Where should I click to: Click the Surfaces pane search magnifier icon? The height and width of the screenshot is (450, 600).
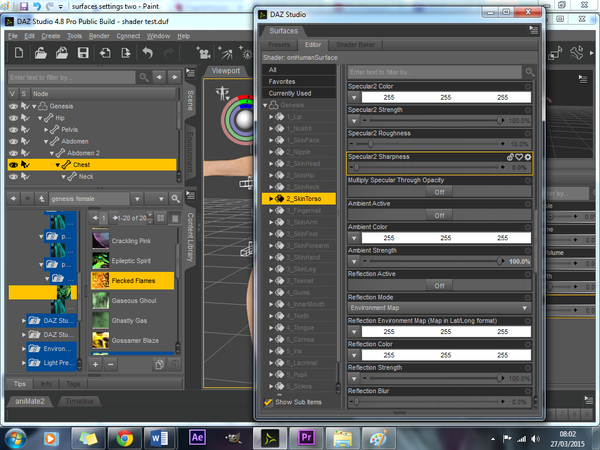(x=530, y=72)
